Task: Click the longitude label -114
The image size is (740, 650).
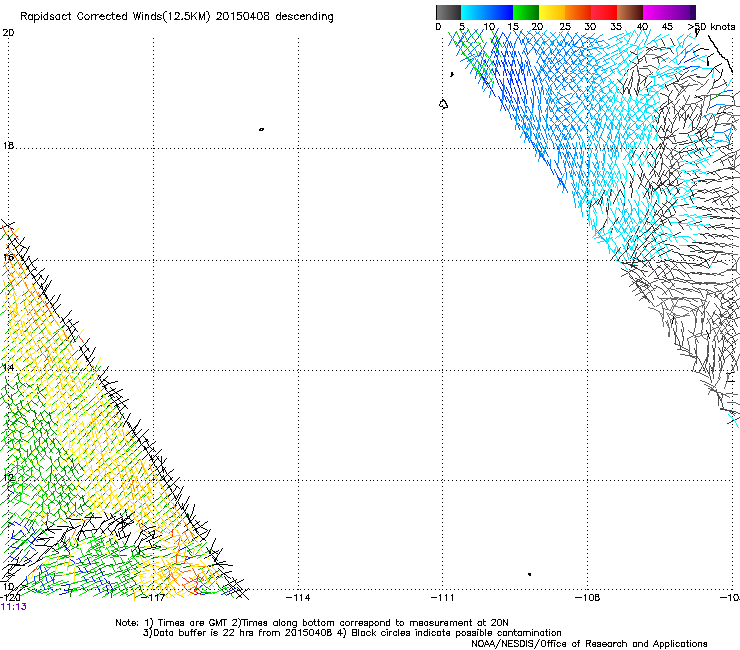Action: 298,598
